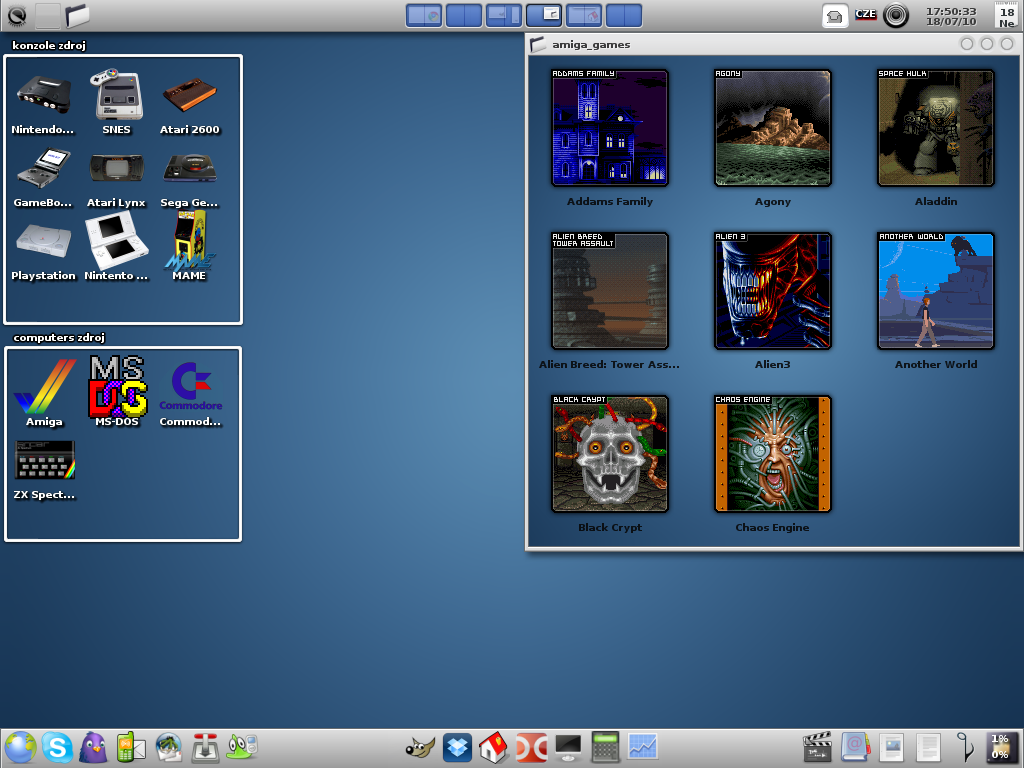Open the system tray notifications icon
This screenshot has height=768, width=1024.
pyautogui.click(x=834, y=16)
